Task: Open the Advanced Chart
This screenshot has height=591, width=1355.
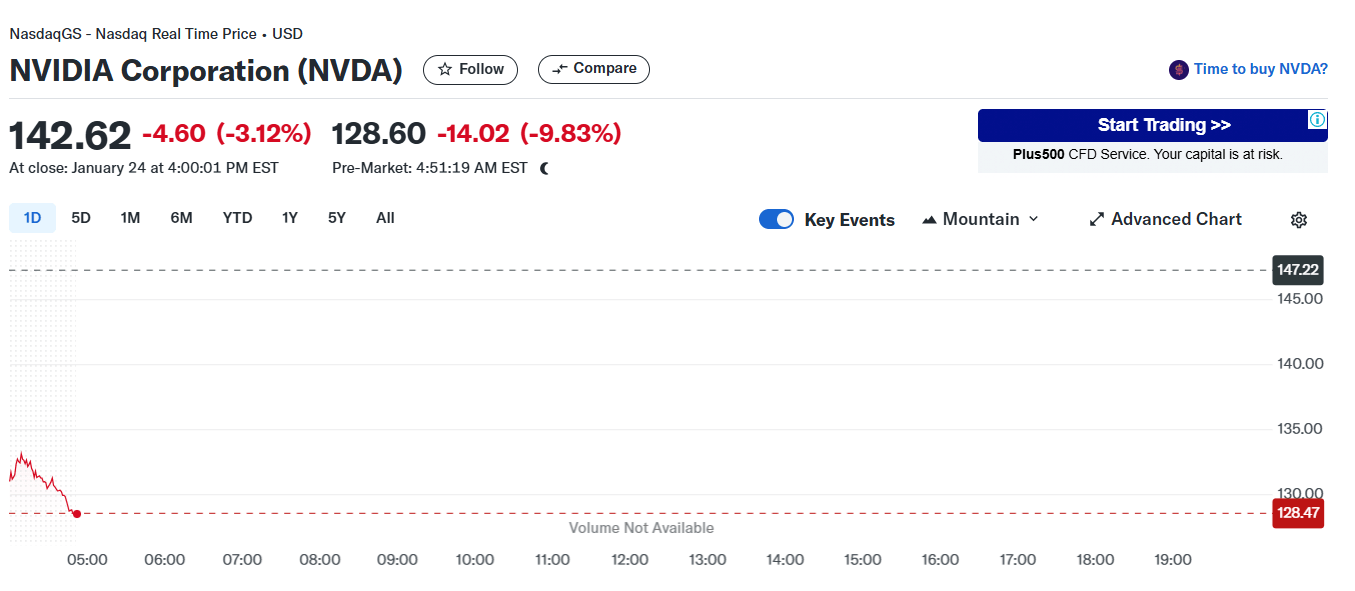Action: pos(1165,219)
